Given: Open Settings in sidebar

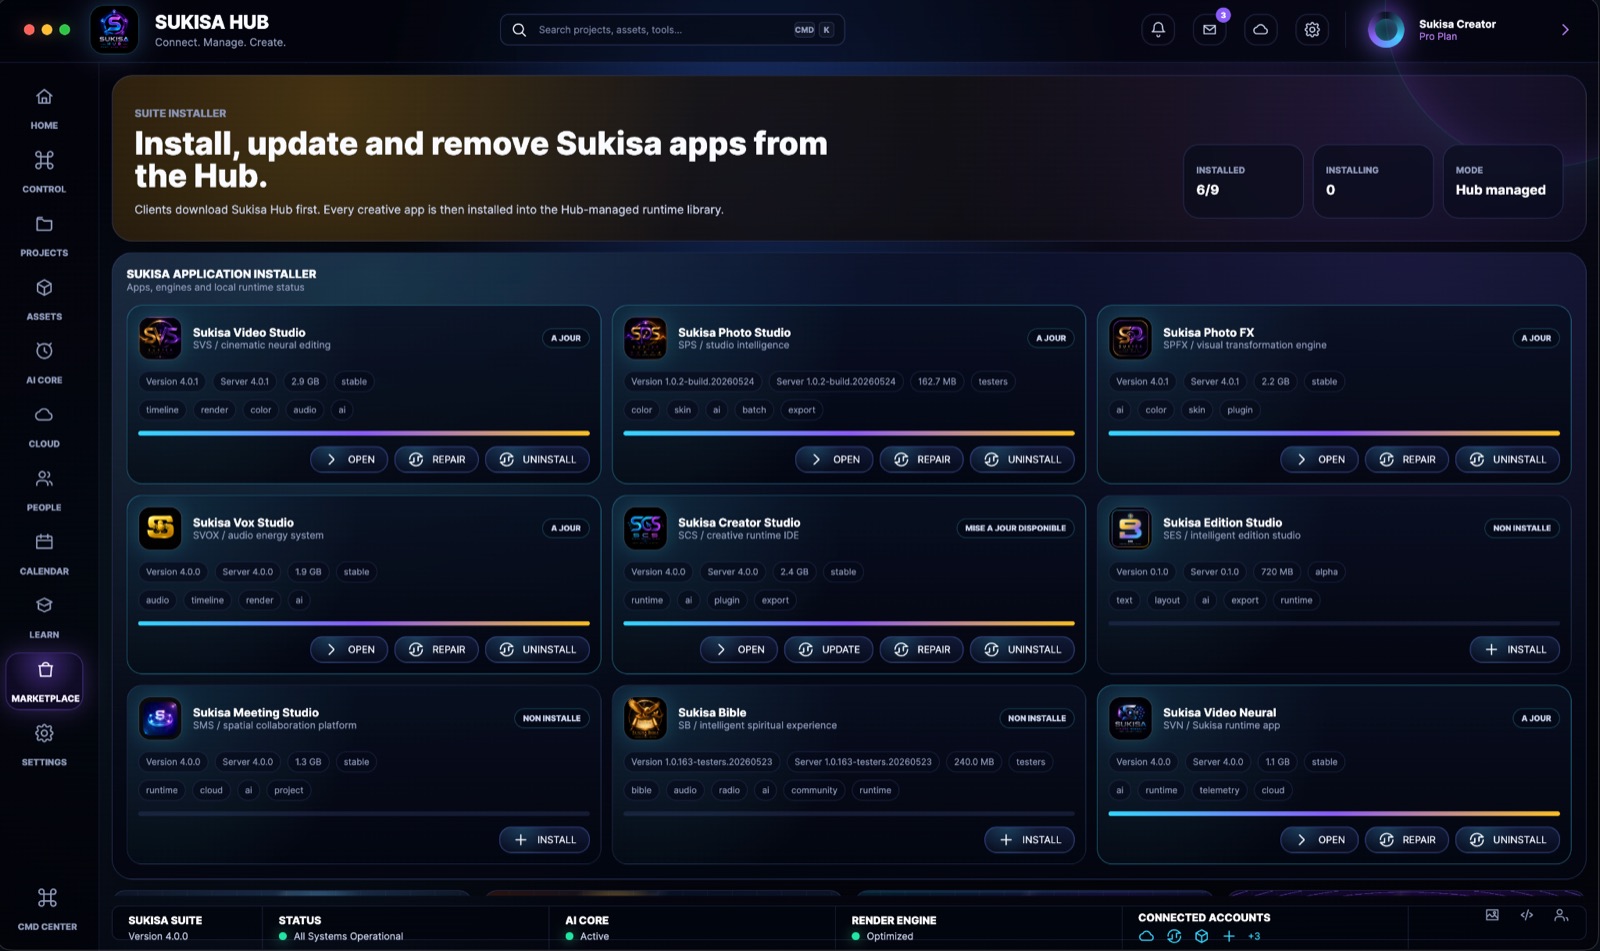Looking at the screenshot, I should click(x=44, y=745).
